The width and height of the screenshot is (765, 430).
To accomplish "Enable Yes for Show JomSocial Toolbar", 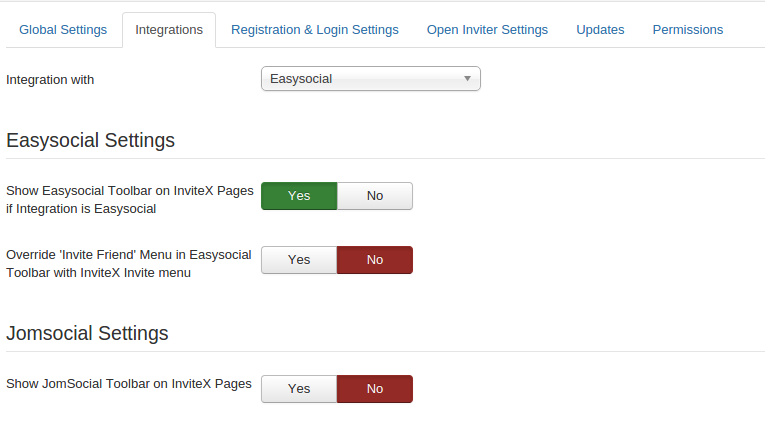I will click(299, 389).
